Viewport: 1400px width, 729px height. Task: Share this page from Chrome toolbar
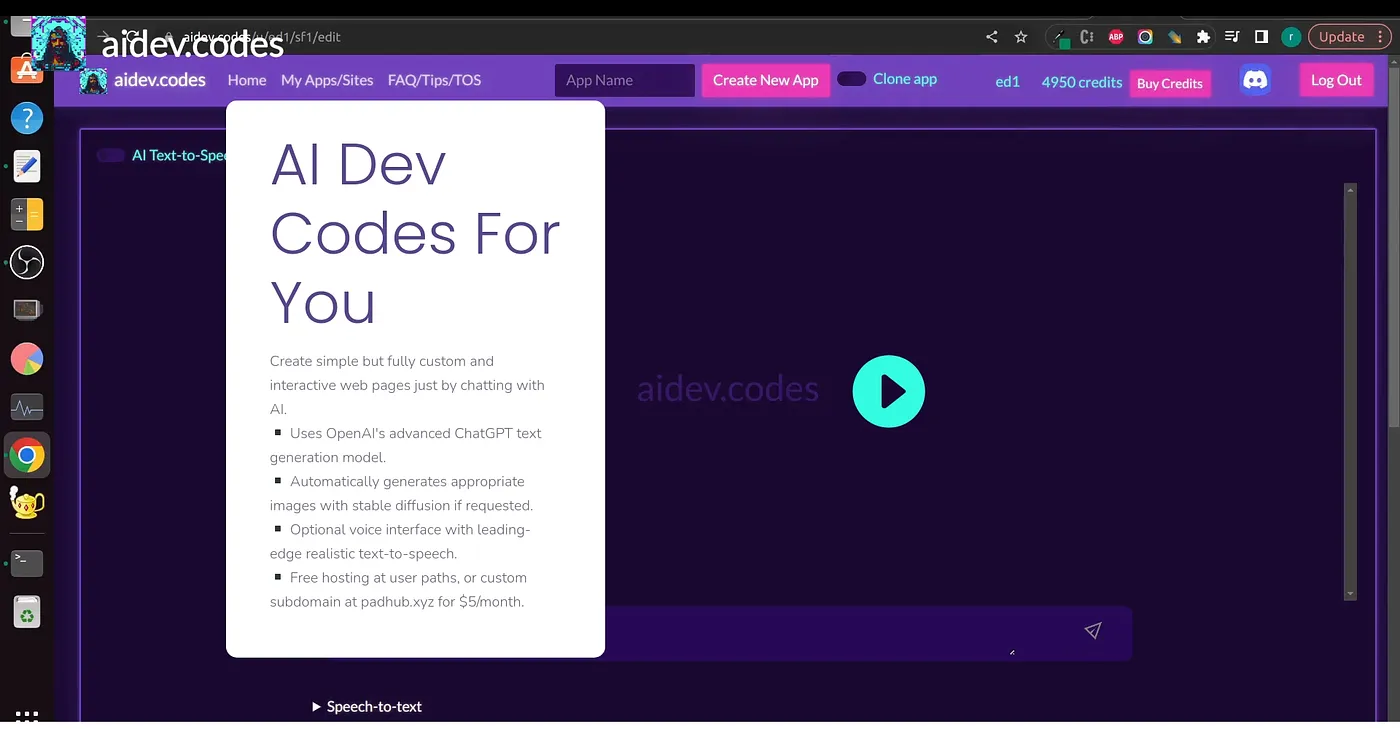[x=992, y=37]
